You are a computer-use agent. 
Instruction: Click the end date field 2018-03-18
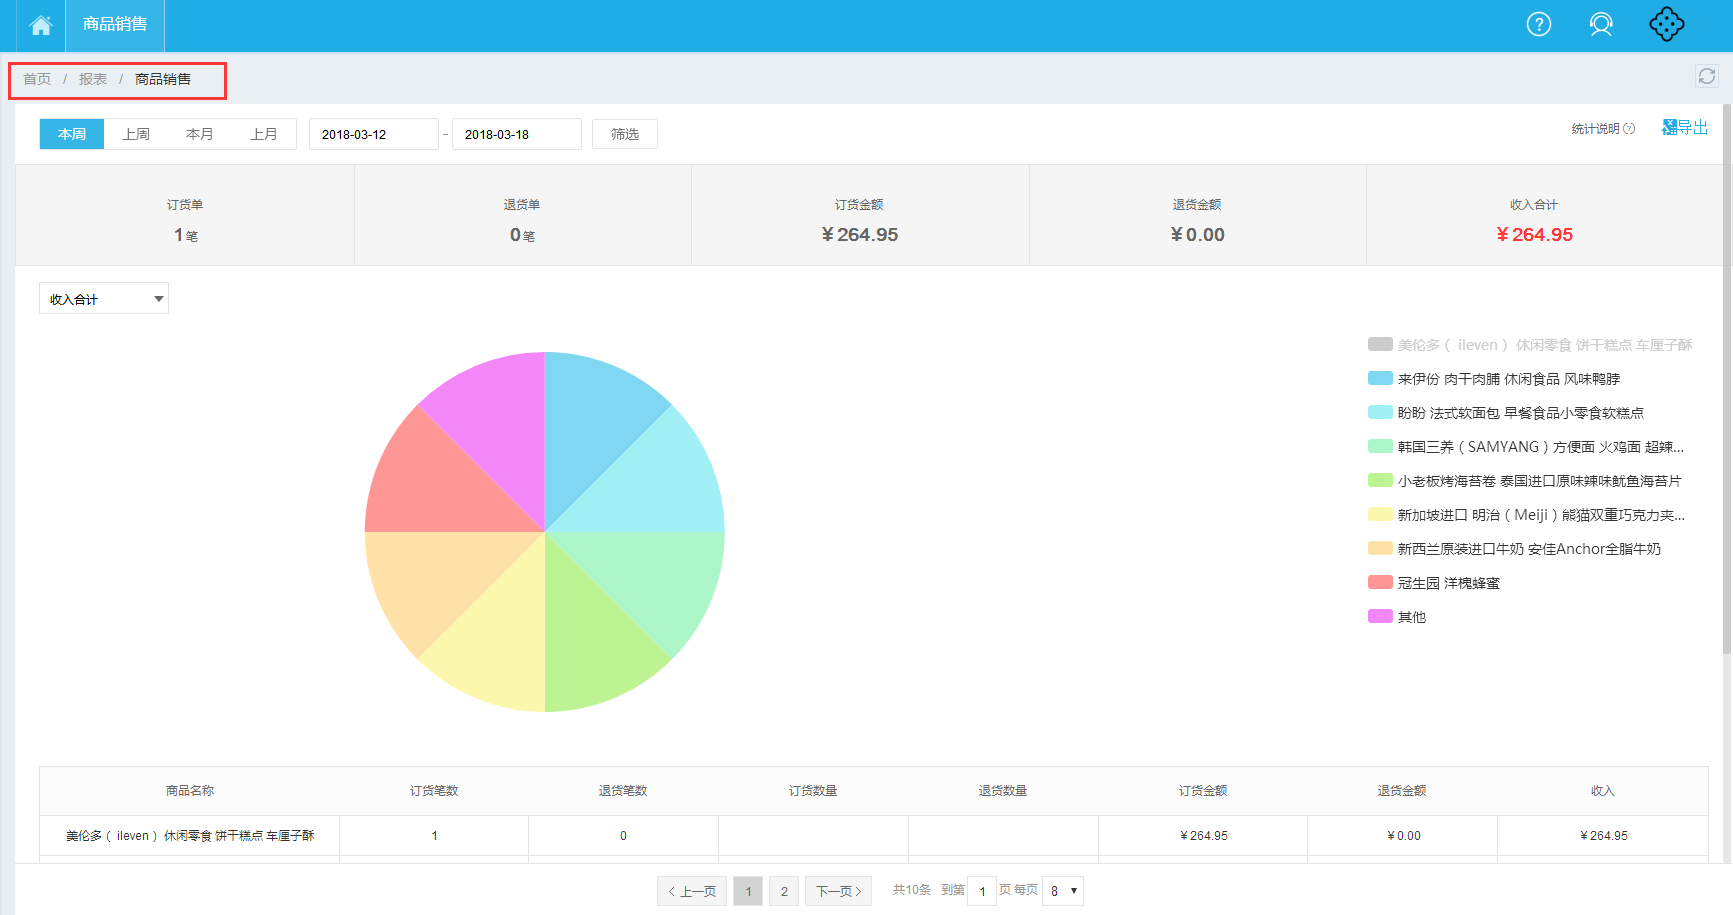coord(517,134)
